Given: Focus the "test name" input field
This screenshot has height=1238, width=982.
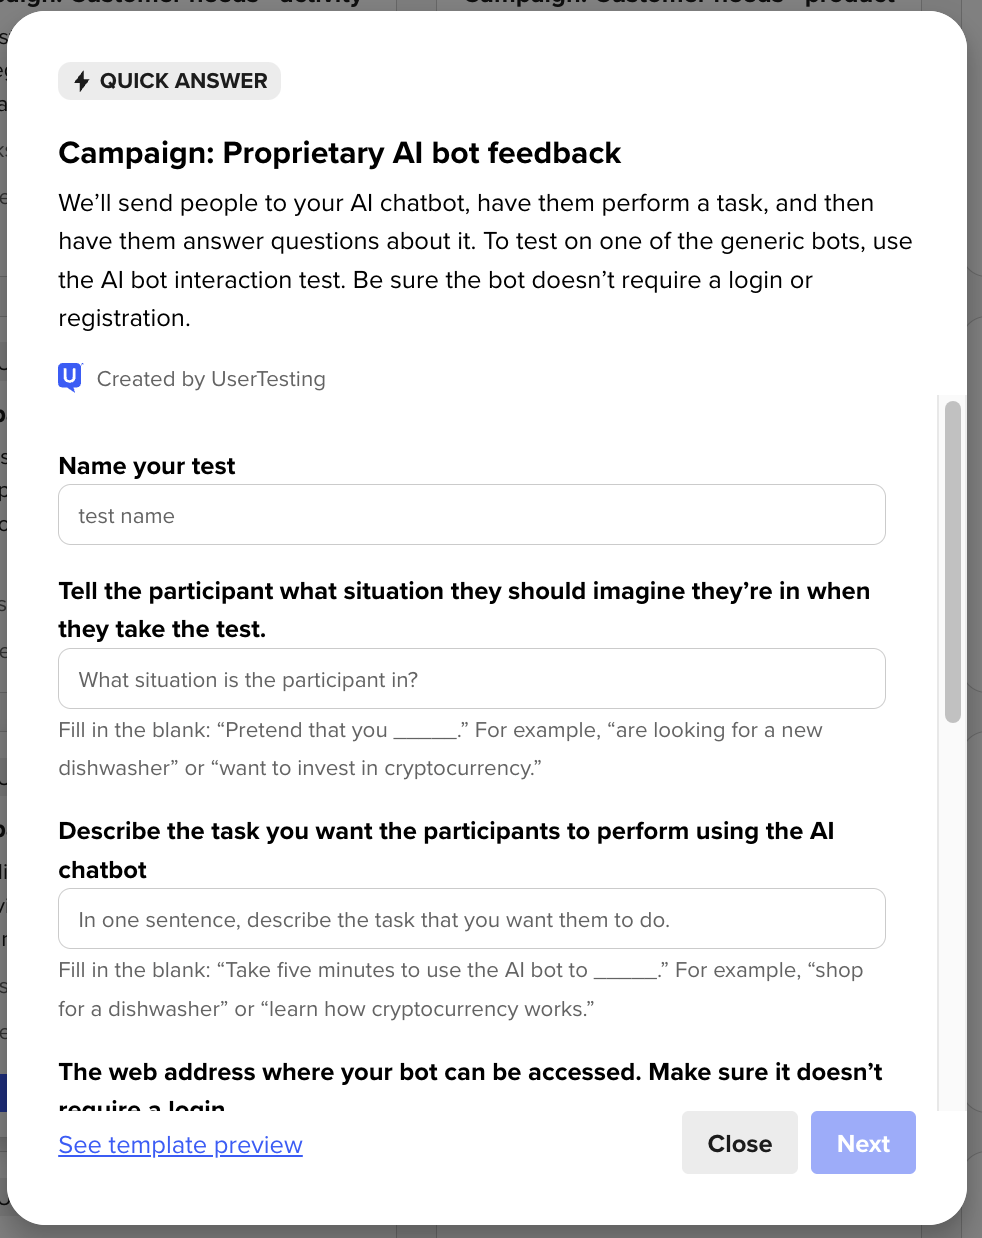Looking at the screenshot, I should coord(472,515).
